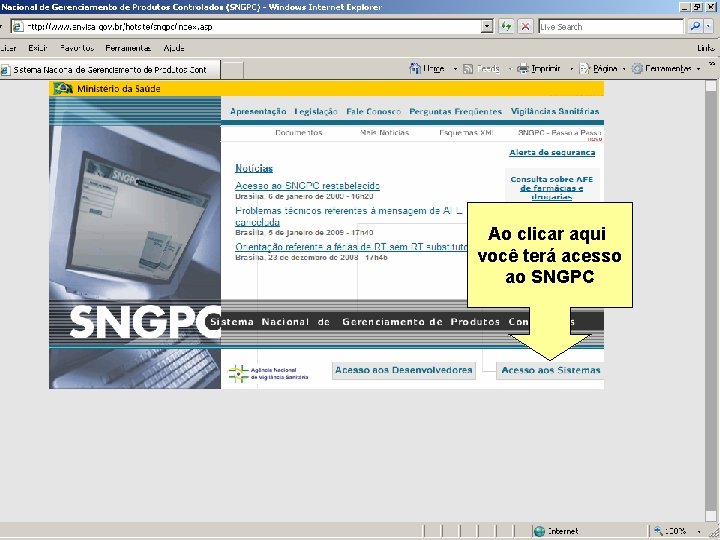Click the Ferramentas gear icon in toolbar
Viewport: 720px width, 540px height.
pos(637,69)
